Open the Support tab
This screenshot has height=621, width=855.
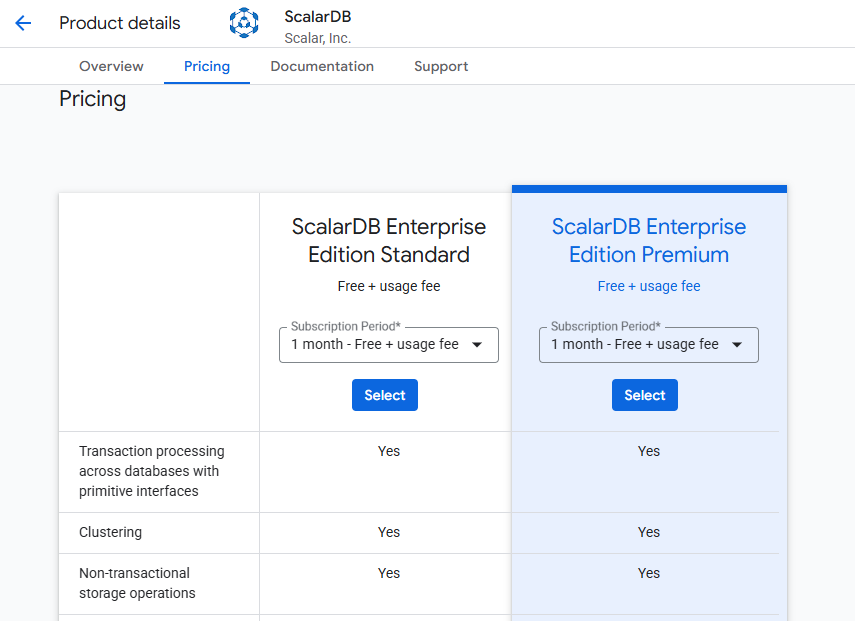click(441, 66)
